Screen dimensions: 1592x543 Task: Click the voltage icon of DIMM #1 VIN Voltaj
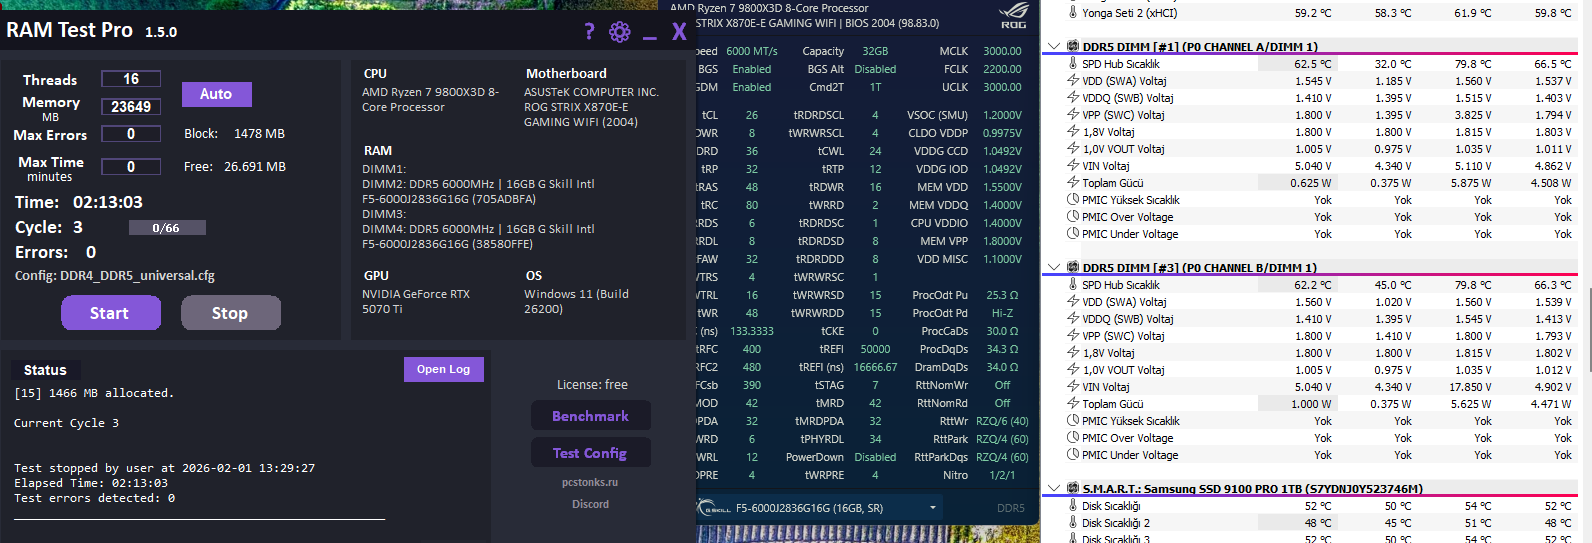pyautogui.click(x=1073, y=165)
